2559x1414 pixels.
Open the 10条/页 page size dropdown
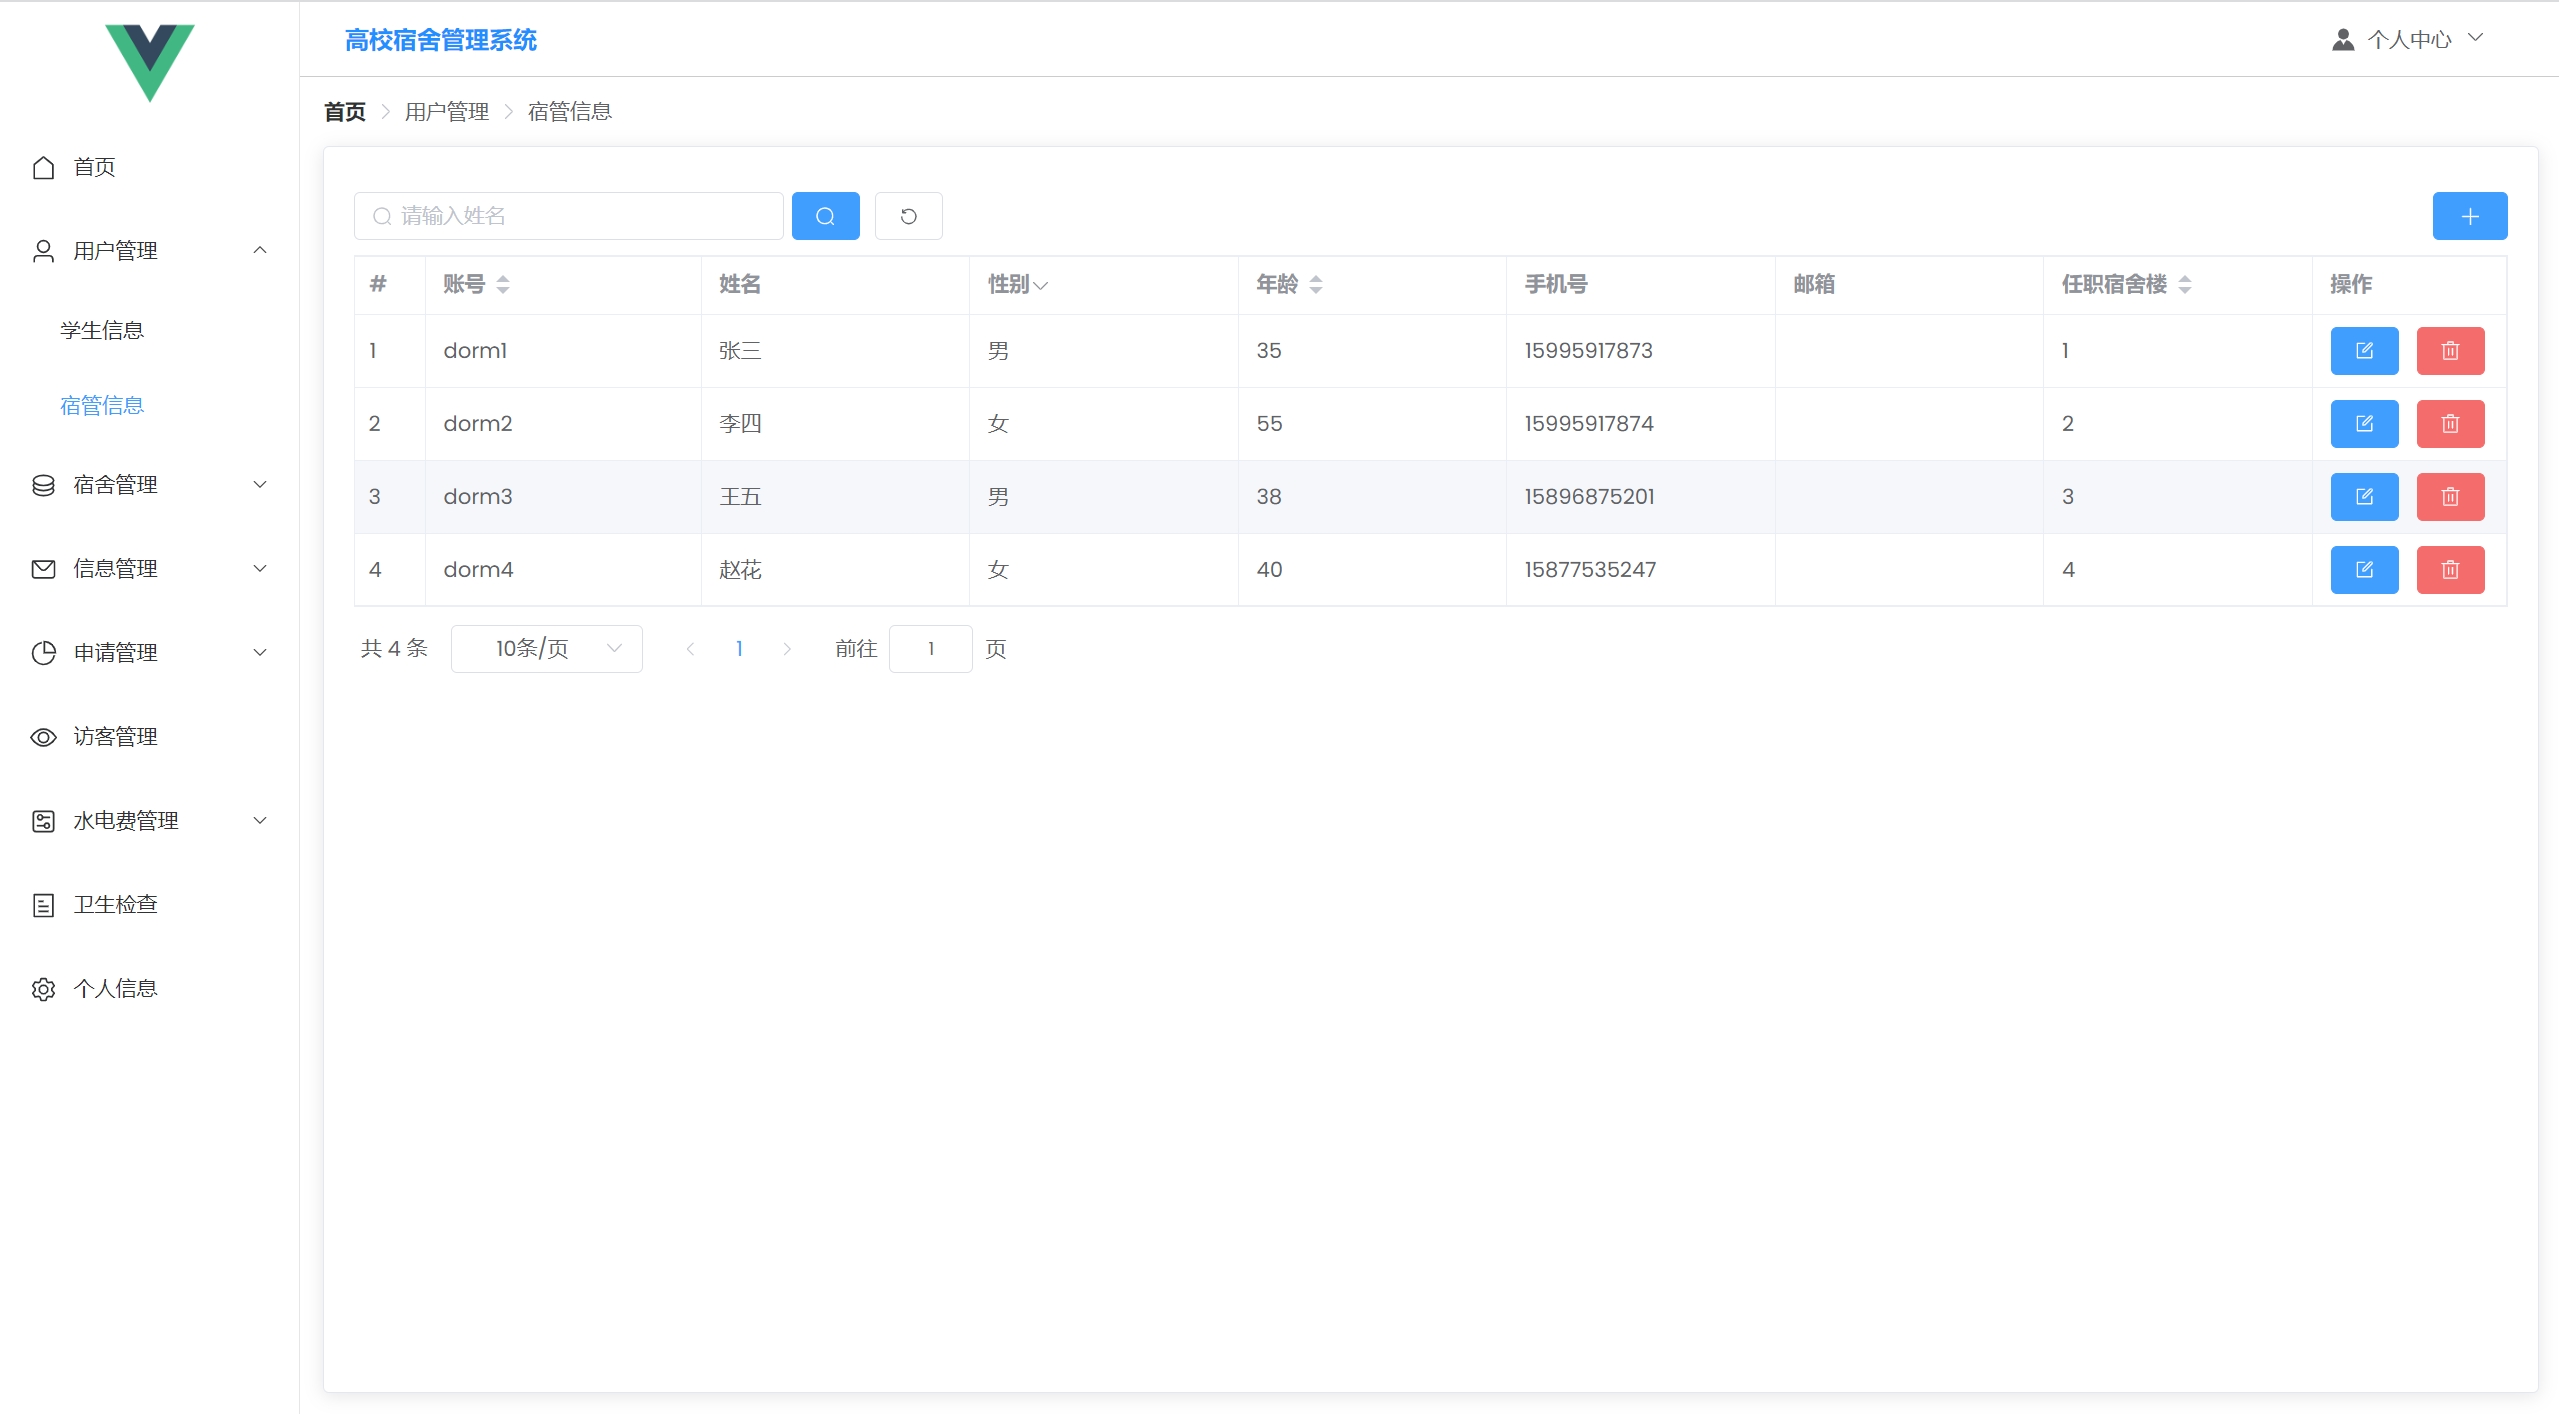(x=546, y=649)
